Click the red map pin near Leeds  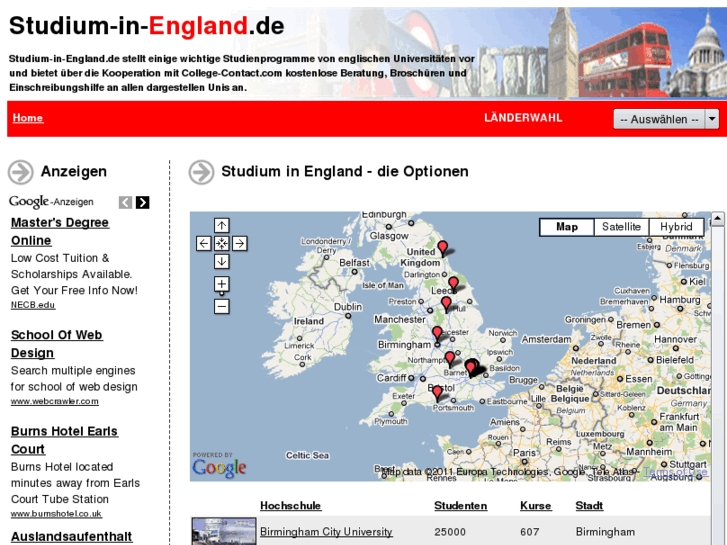click(x=453, y=284)
